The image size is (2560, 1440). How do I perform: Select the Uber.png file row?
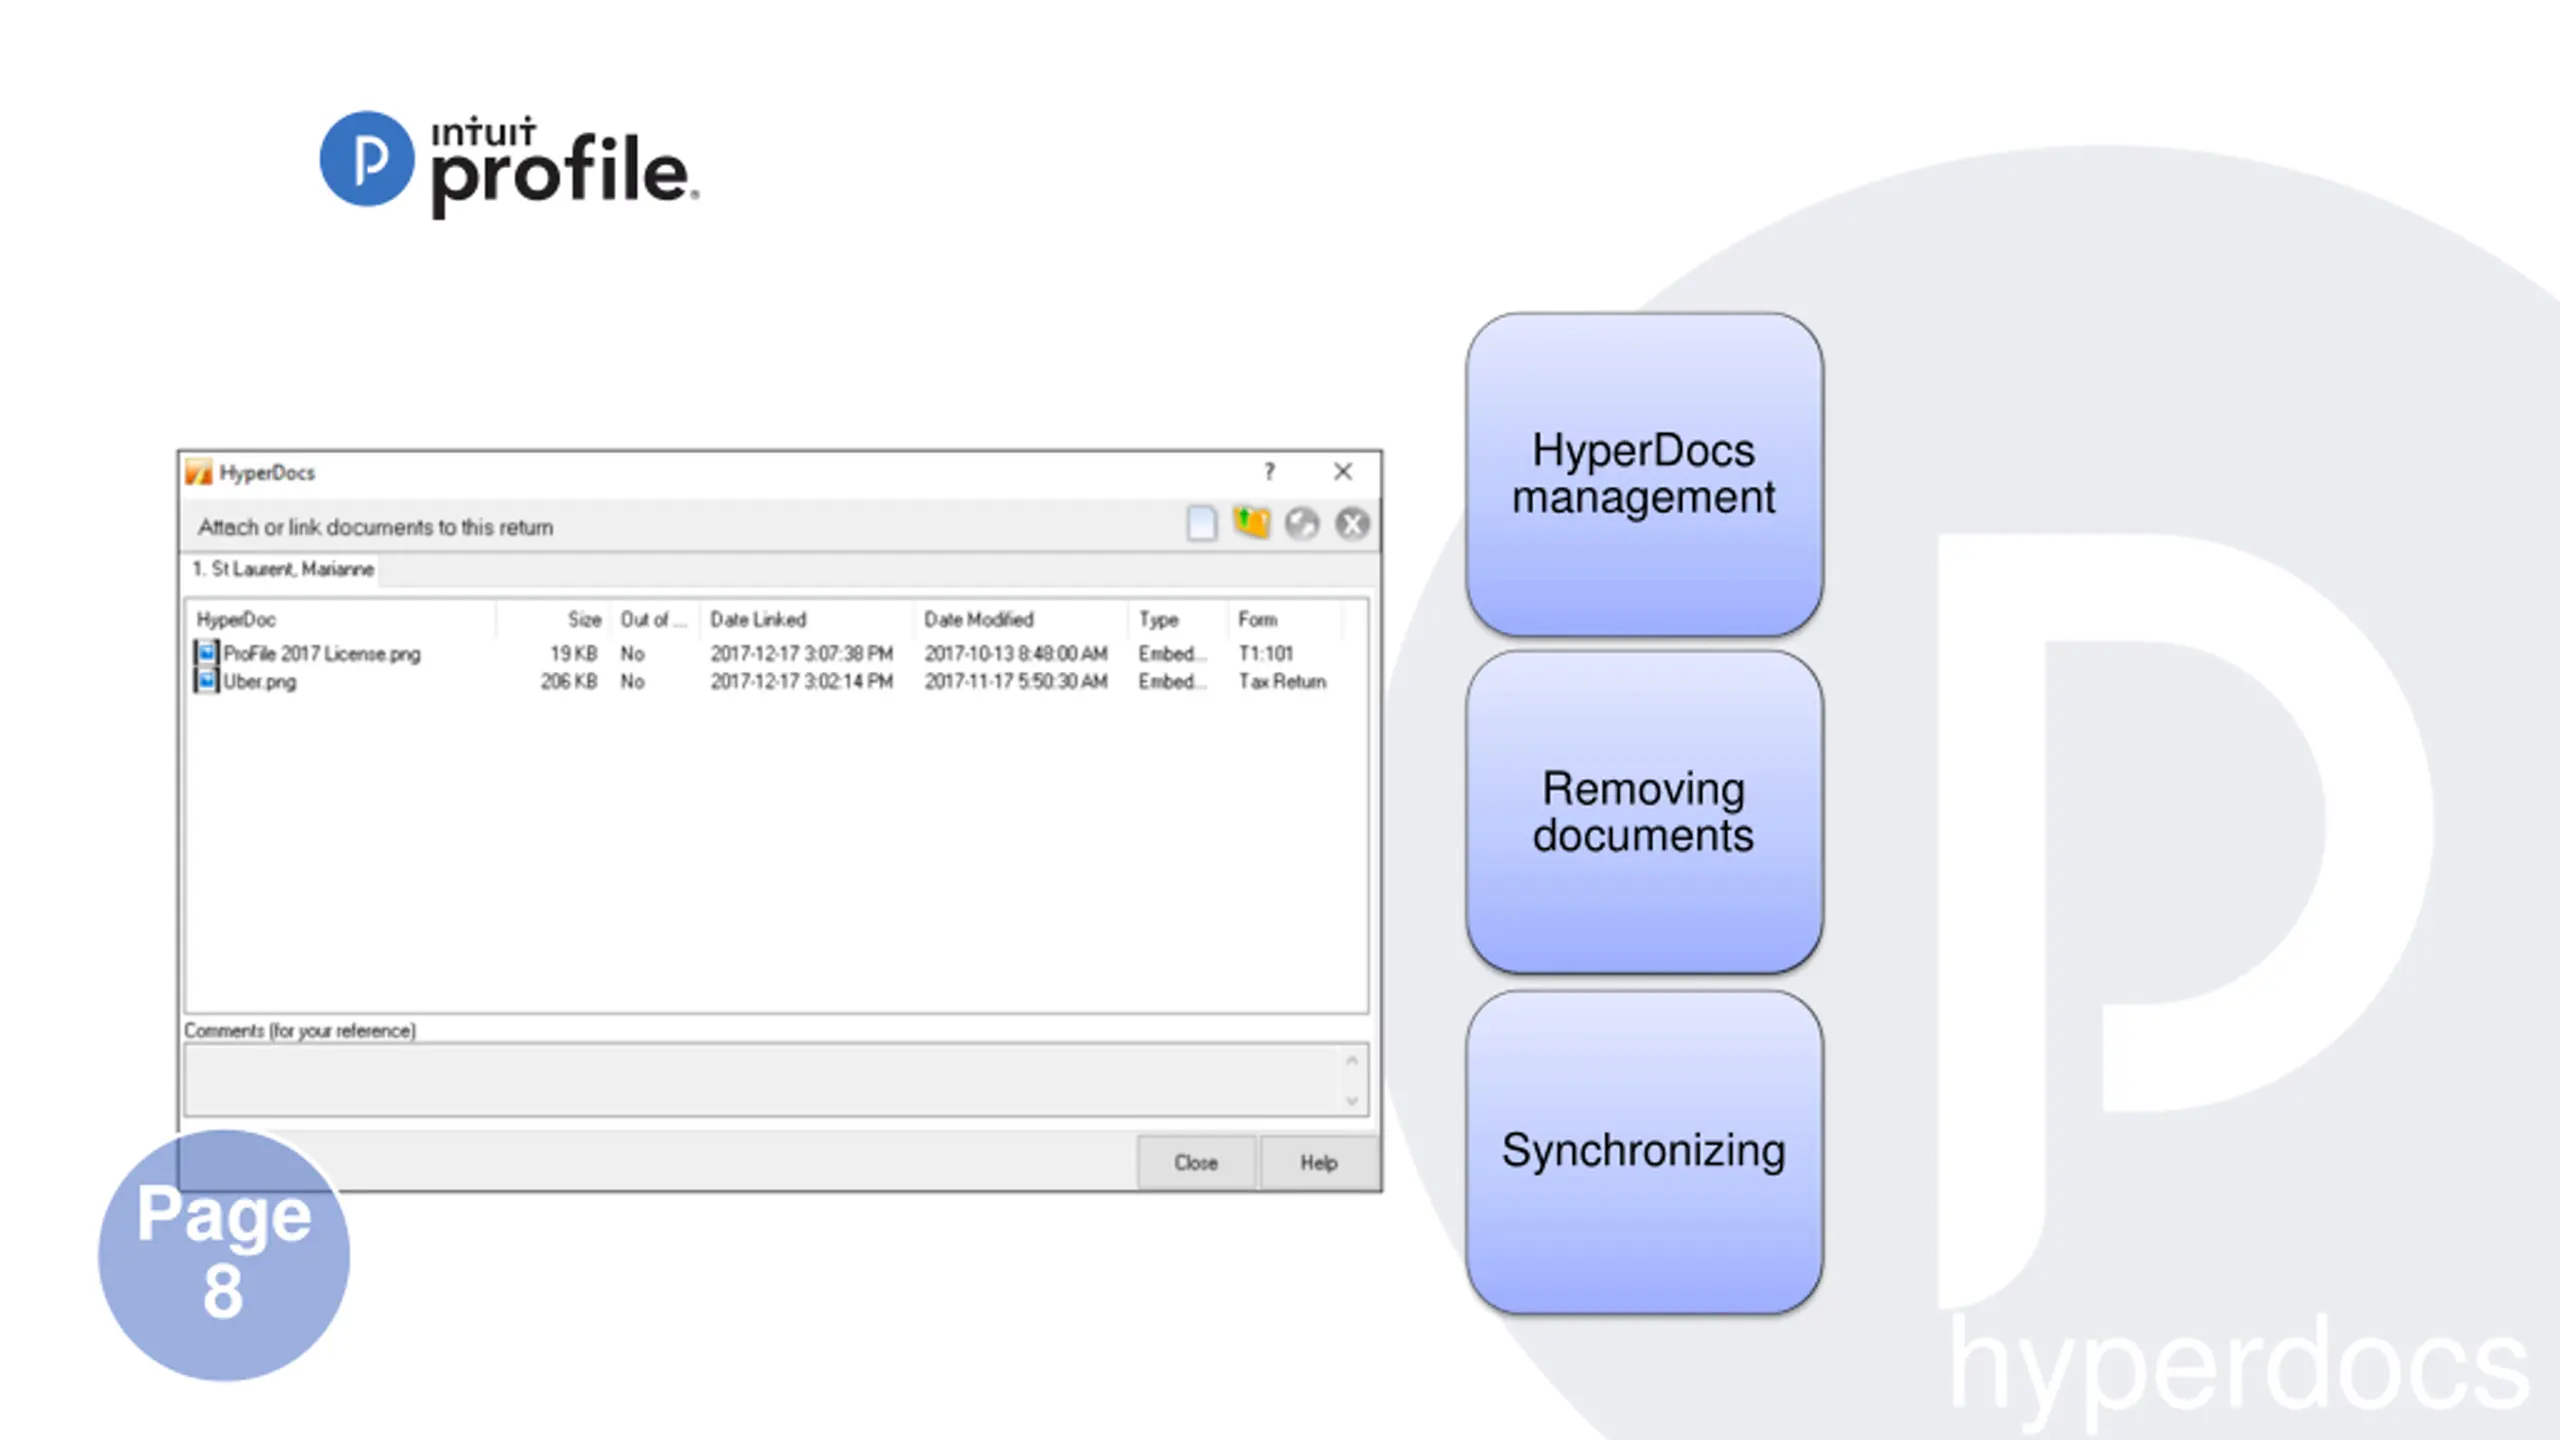260,681
